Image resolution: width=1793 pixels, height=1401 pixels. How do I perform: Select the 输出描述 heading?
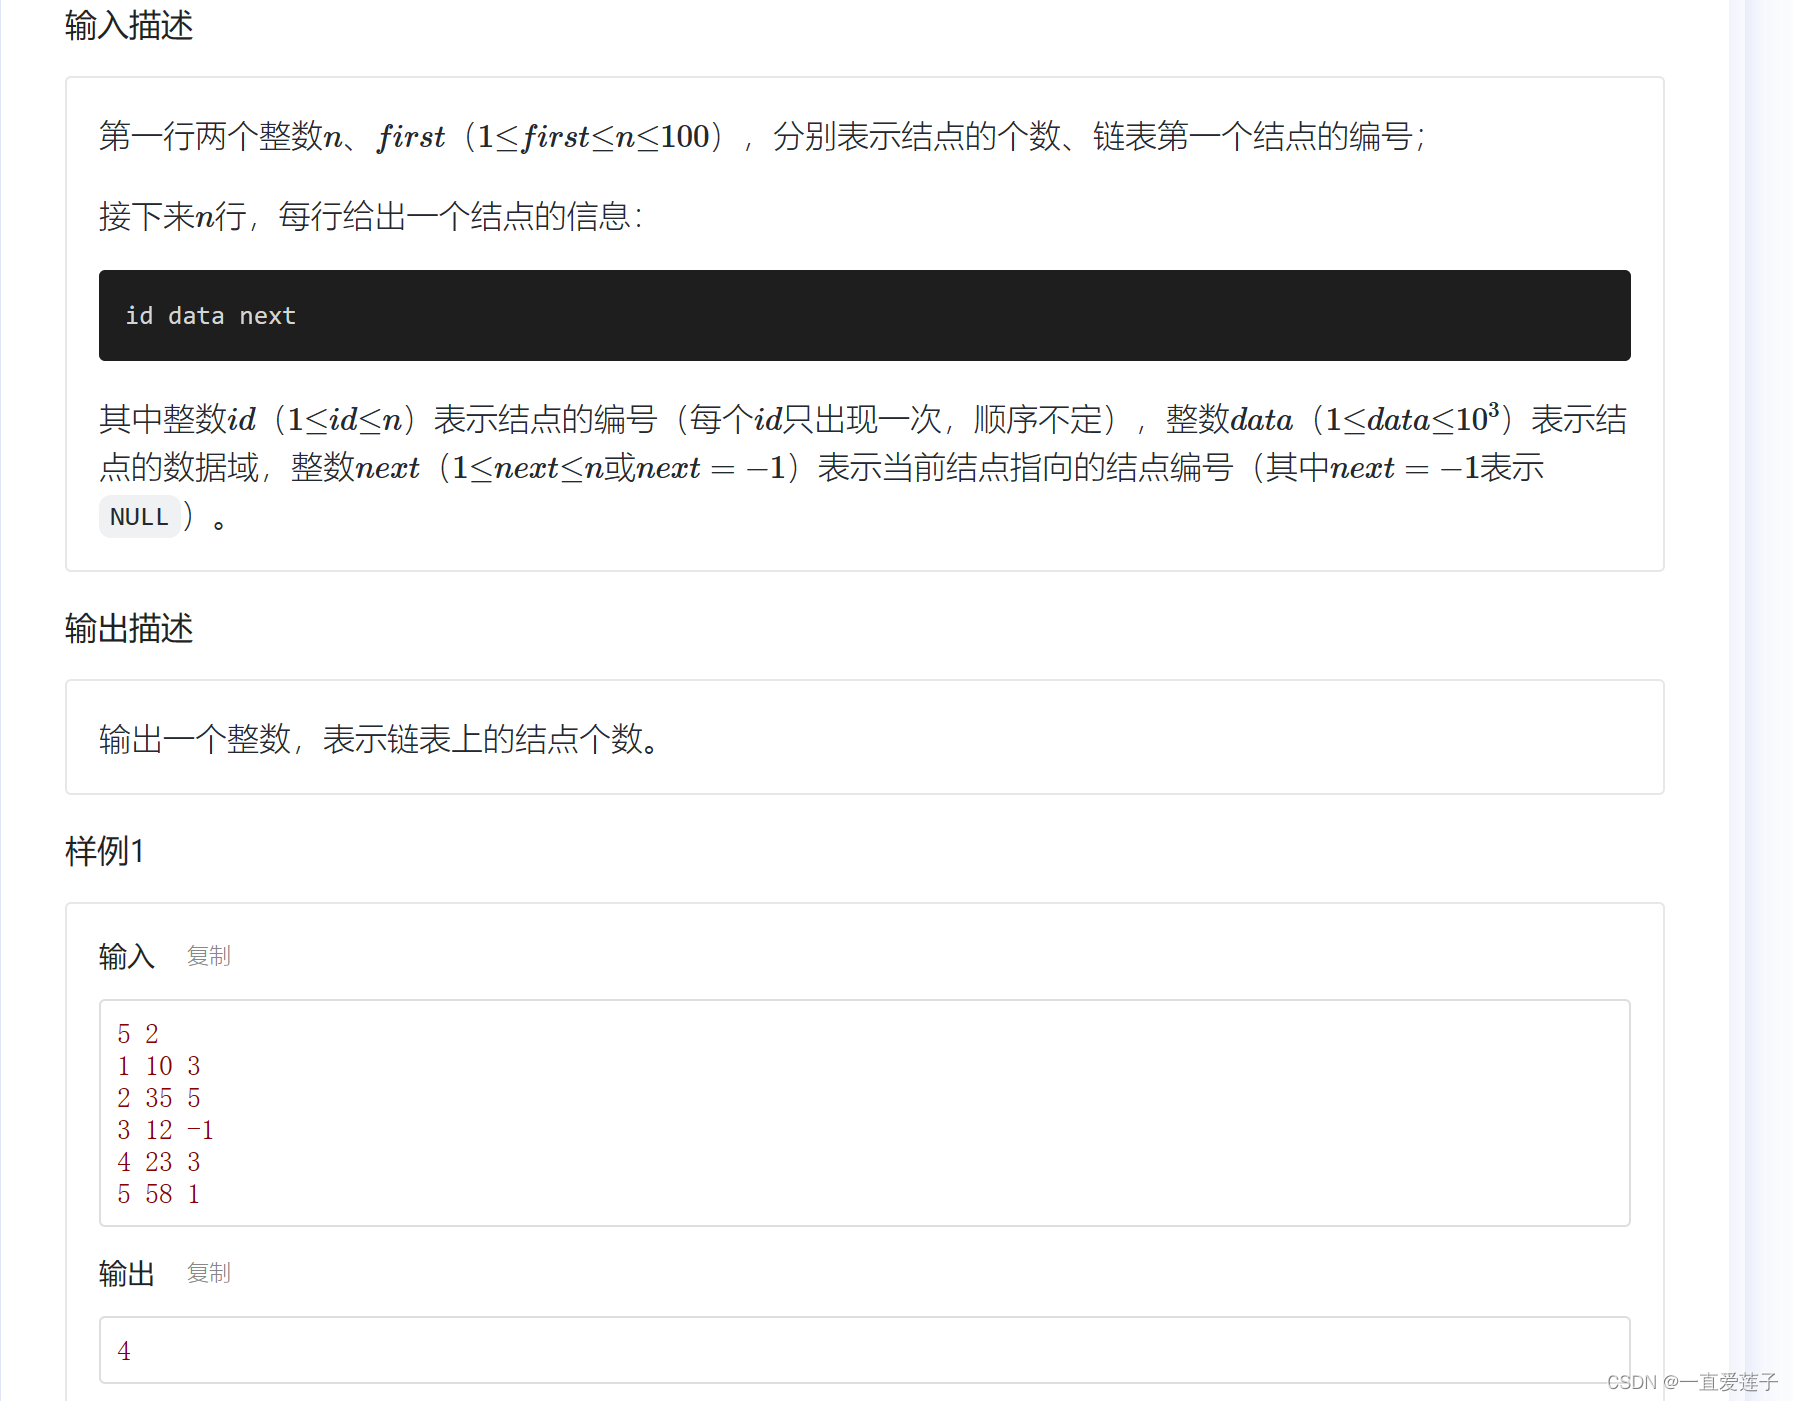(129, 629)
